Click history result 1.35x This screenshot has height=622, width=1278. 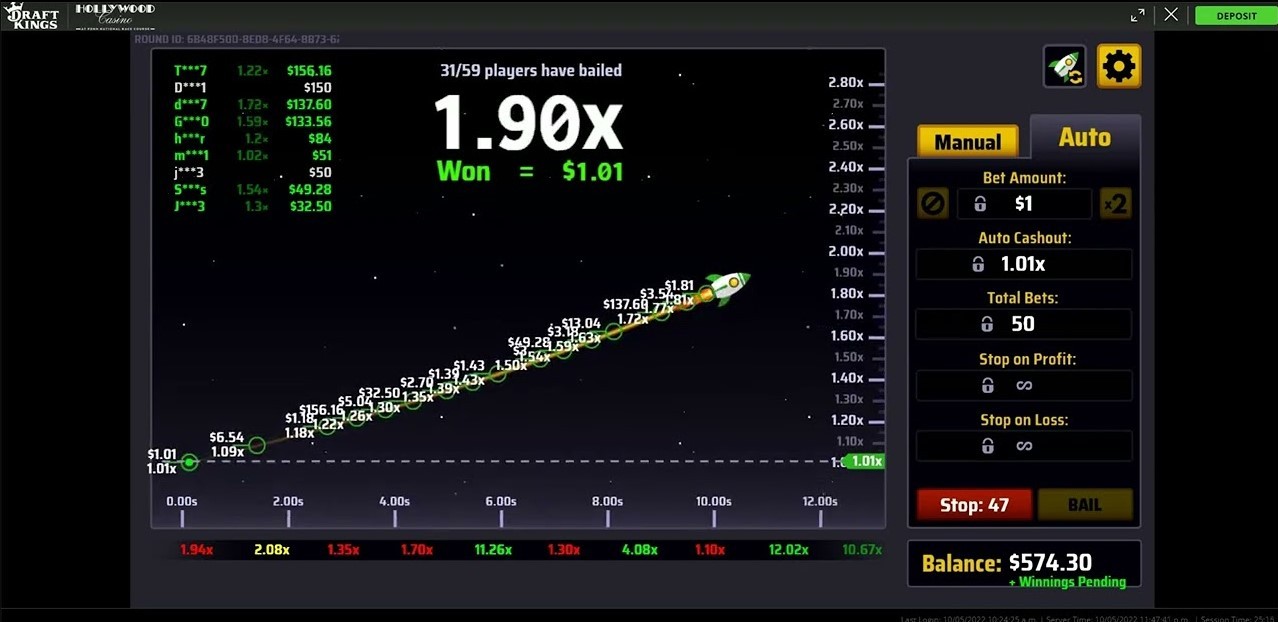point(343,550)
